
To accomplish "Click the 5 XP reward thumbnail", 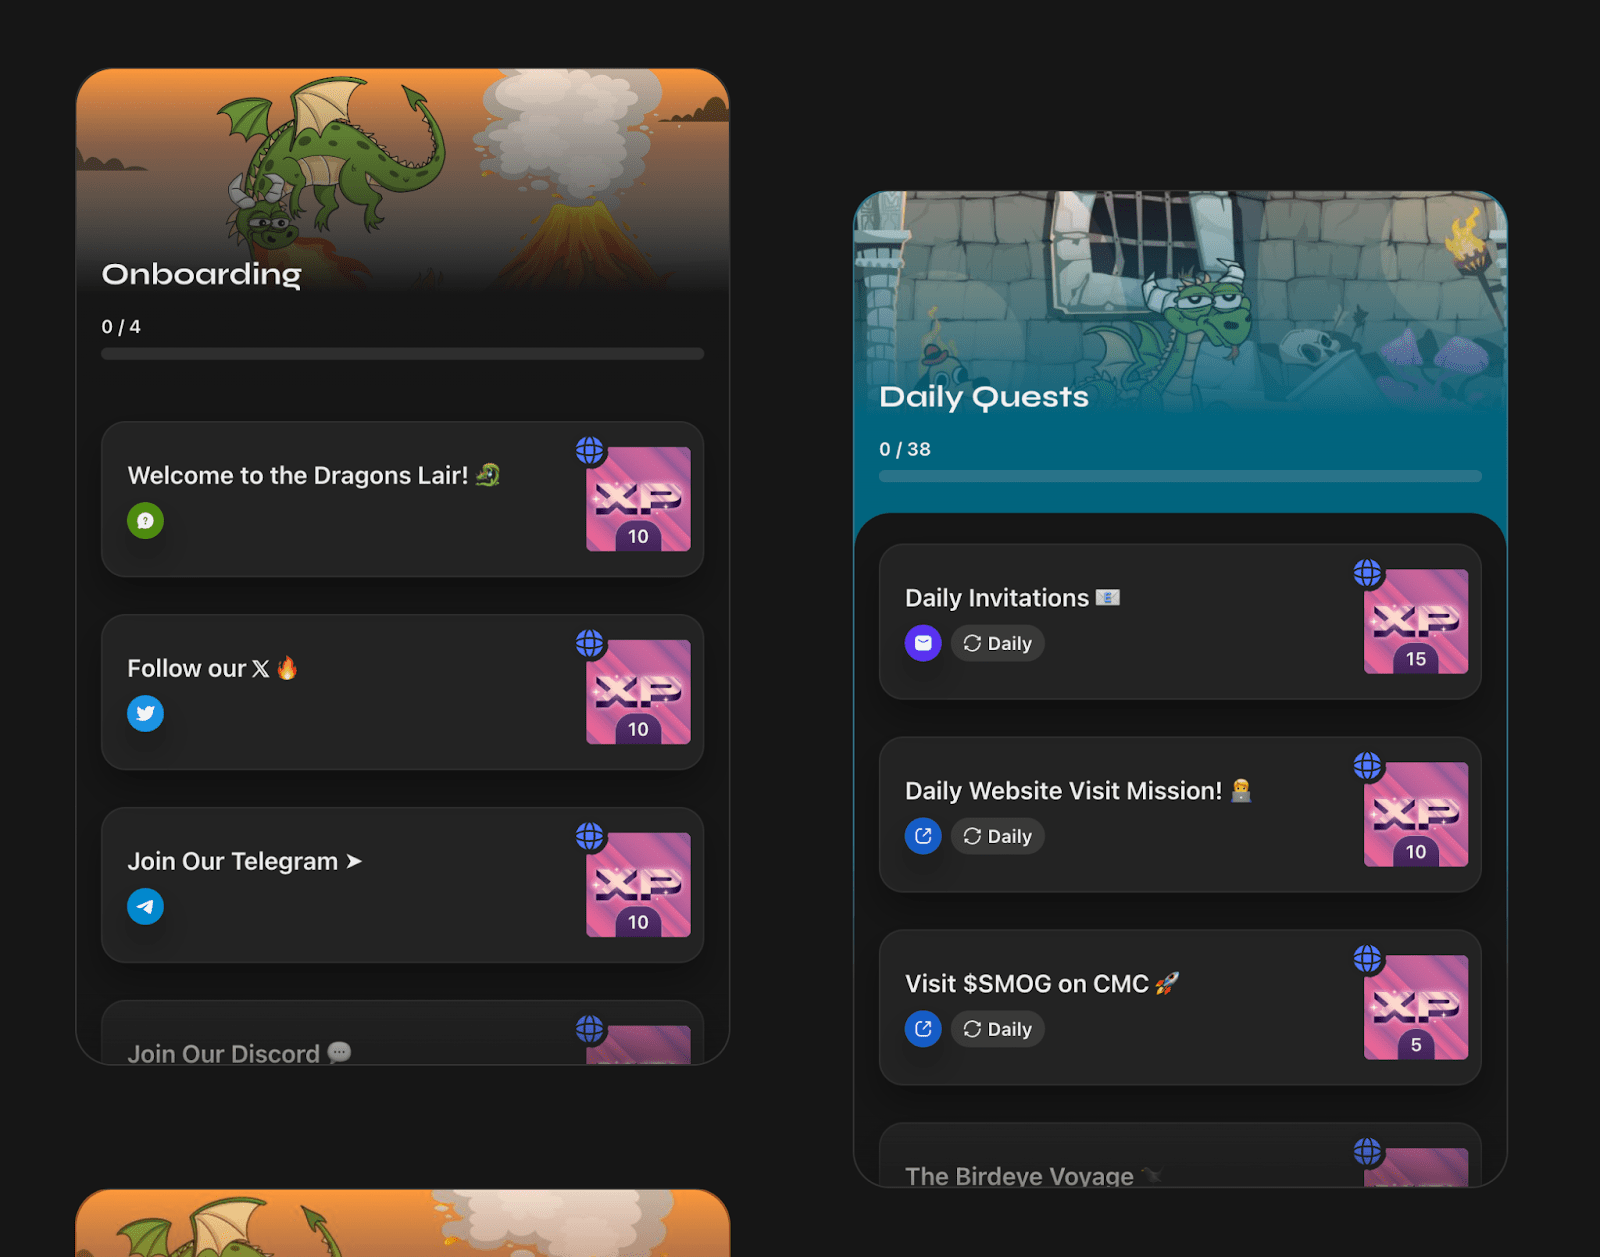I will click(x=1416, y=1007).
